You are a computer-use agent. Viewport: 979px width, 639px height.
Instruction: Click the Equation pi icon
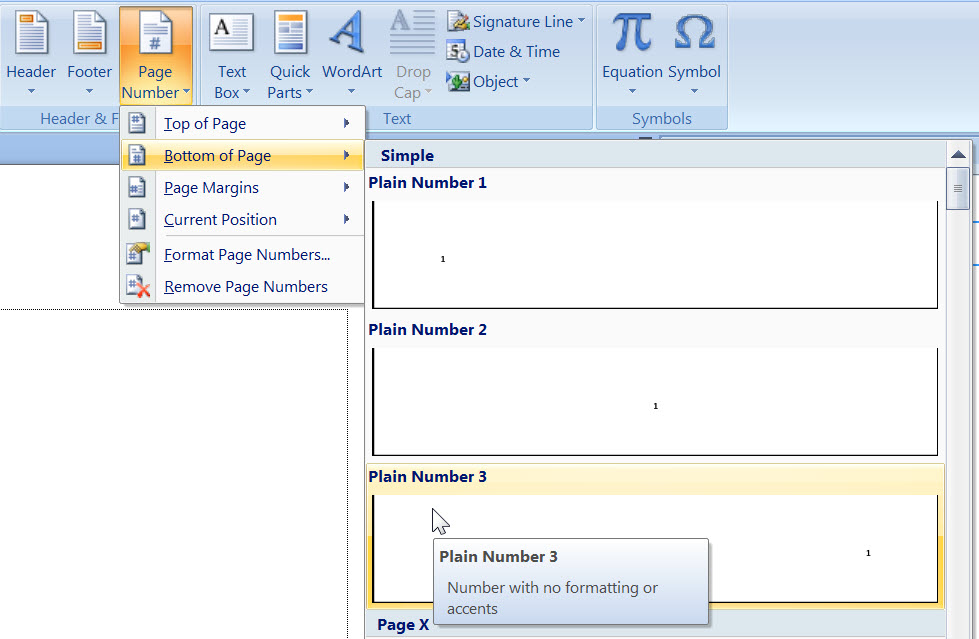click(631, 32)
